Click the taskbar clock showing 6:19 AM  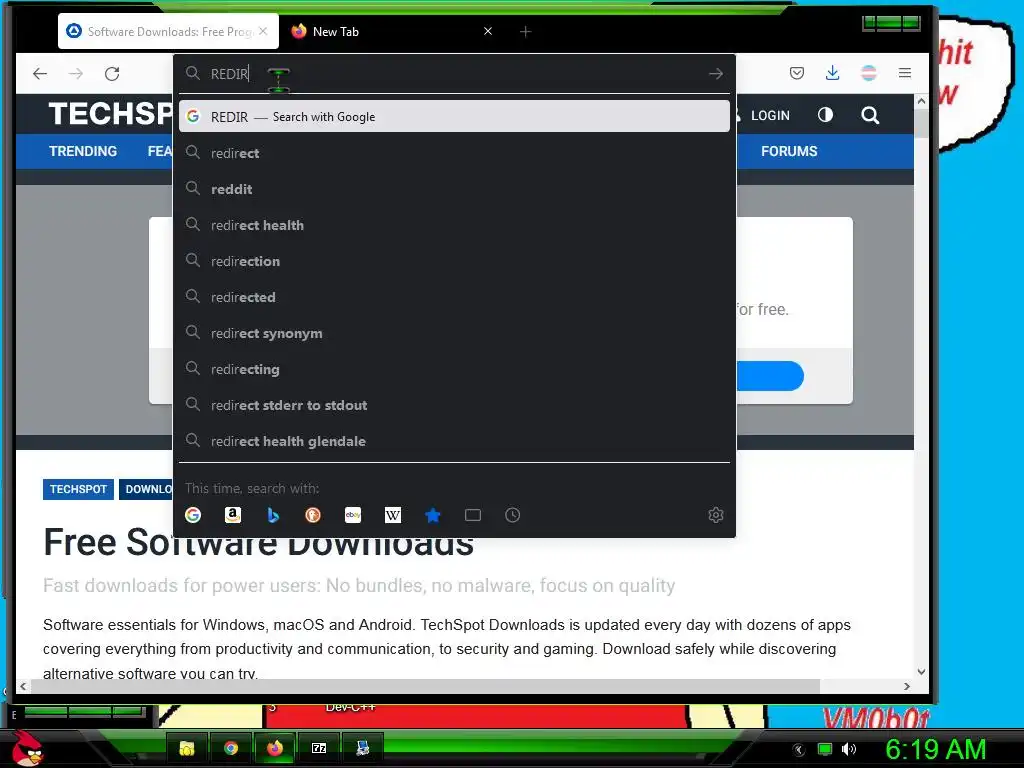[936, 750]
